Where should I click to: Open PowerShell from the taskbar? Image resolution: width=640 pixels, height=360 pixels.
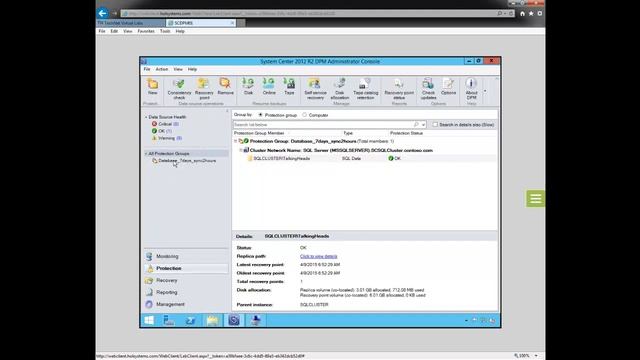point(190,320)
